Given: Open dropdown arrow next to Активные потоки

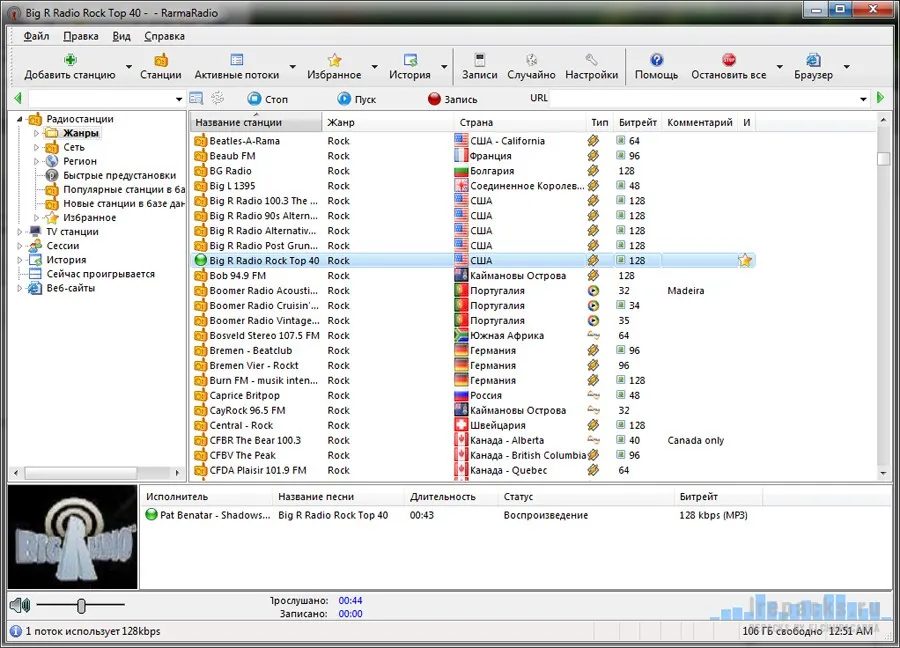Looking at the screenshot, I should 292,67.
